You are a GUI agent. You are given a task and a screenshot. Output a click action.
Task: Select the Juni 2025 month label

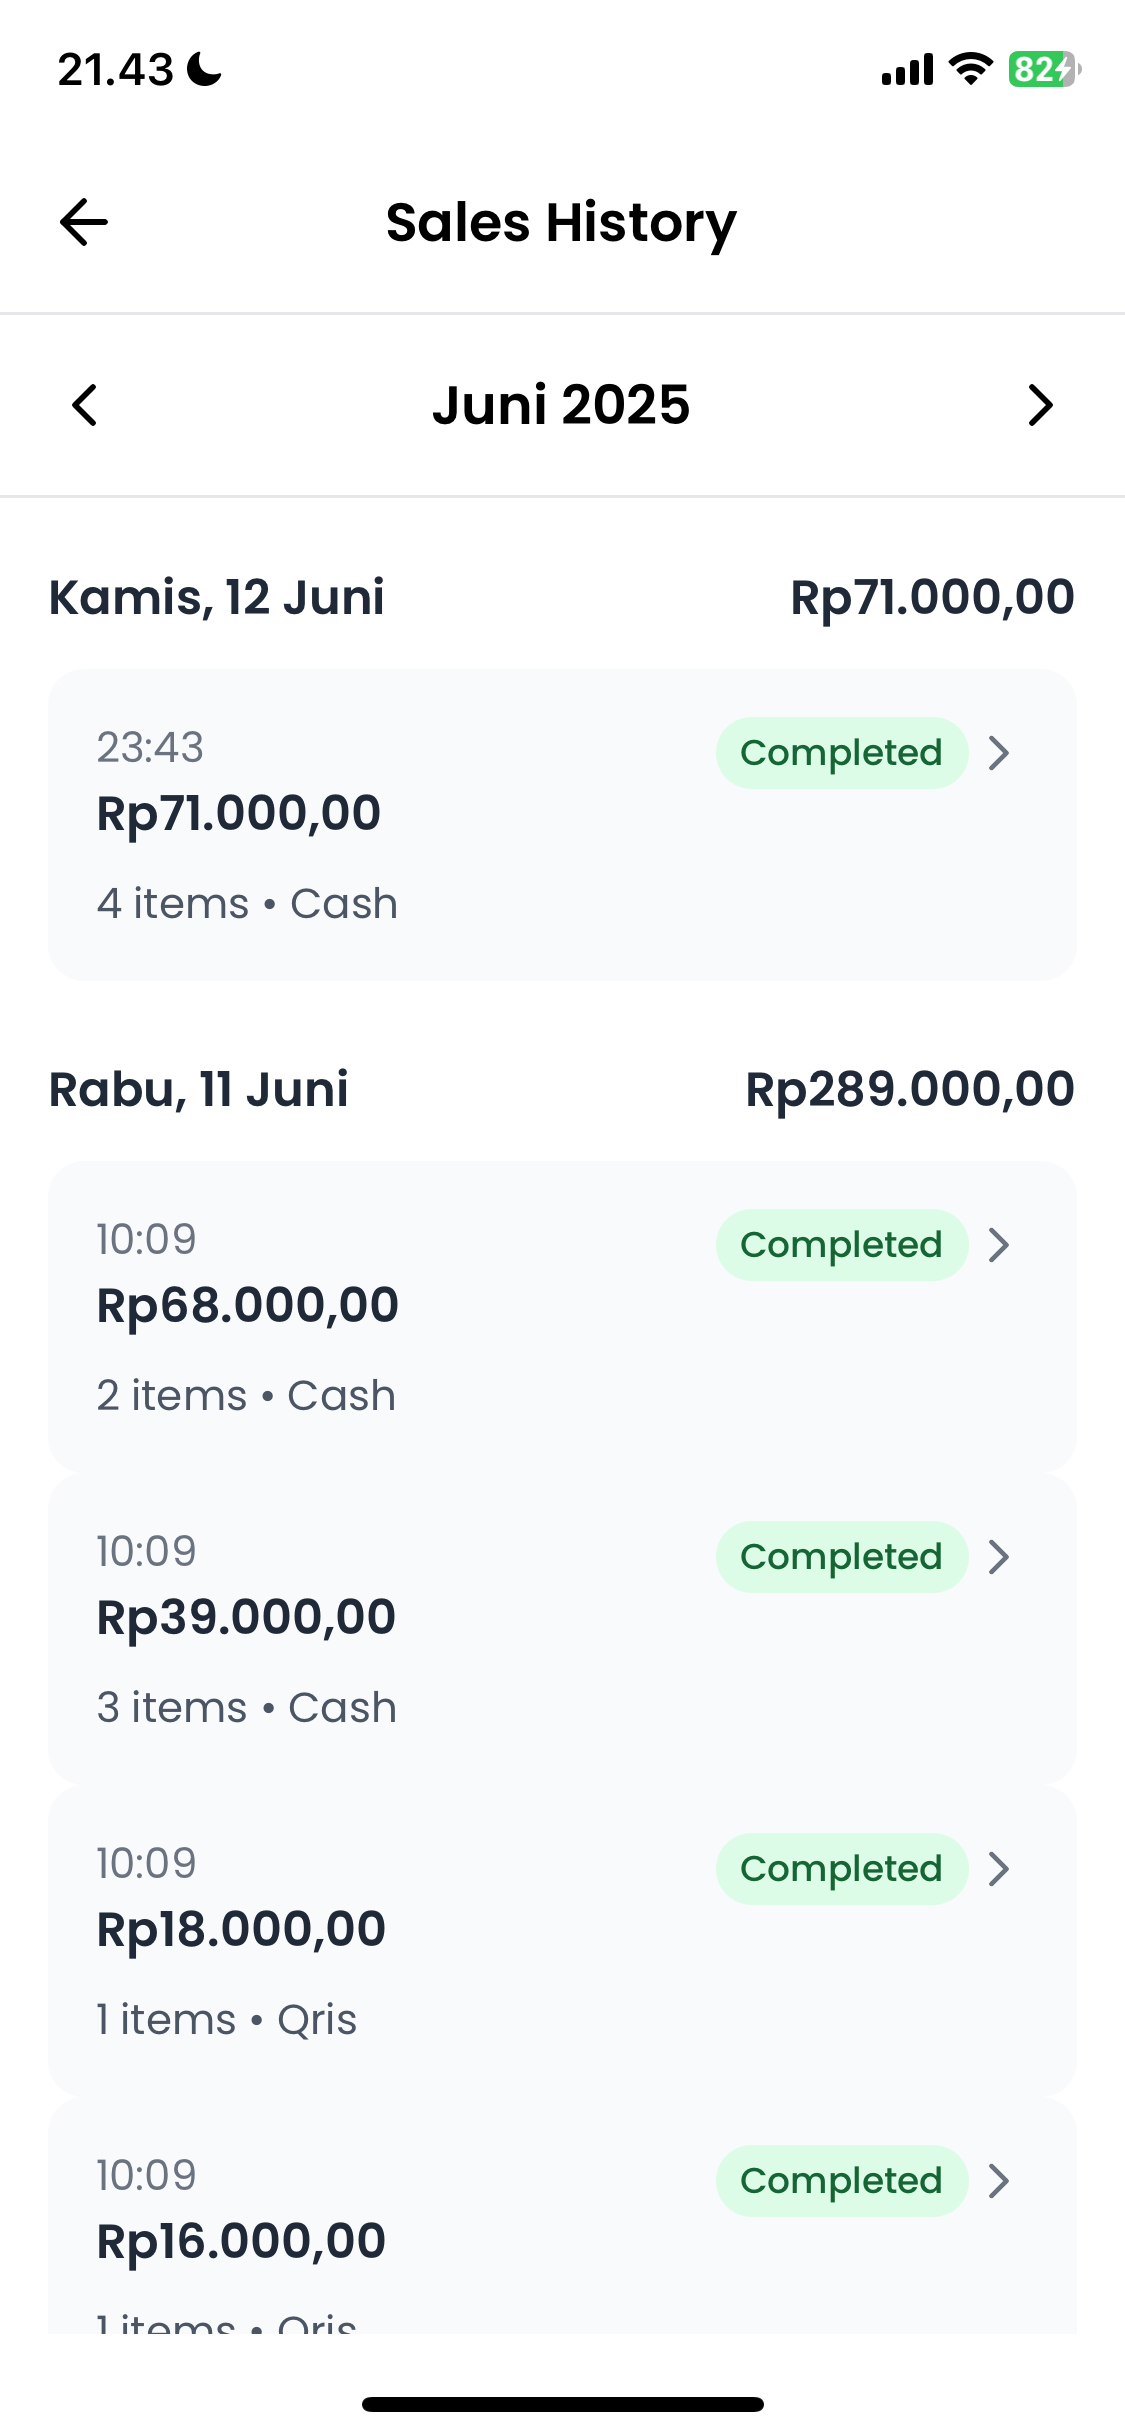point(561,405)
